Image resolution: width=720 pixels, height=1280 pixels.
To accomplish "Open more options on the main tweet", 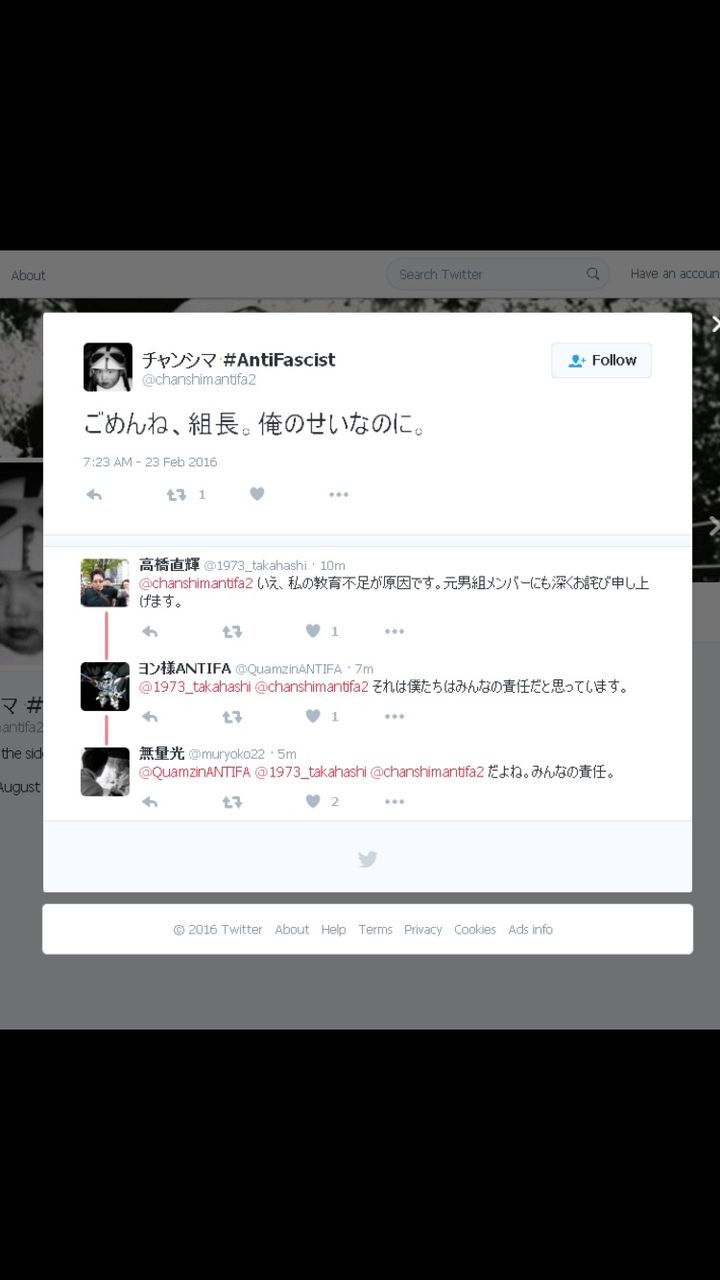I will [x=339, y=494].
